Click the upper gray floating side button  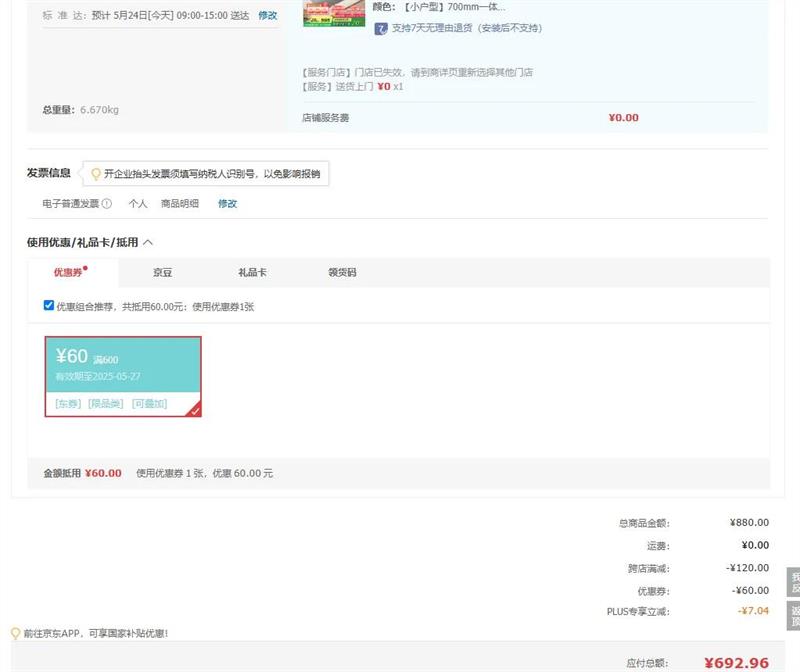[x=794, y=583]
